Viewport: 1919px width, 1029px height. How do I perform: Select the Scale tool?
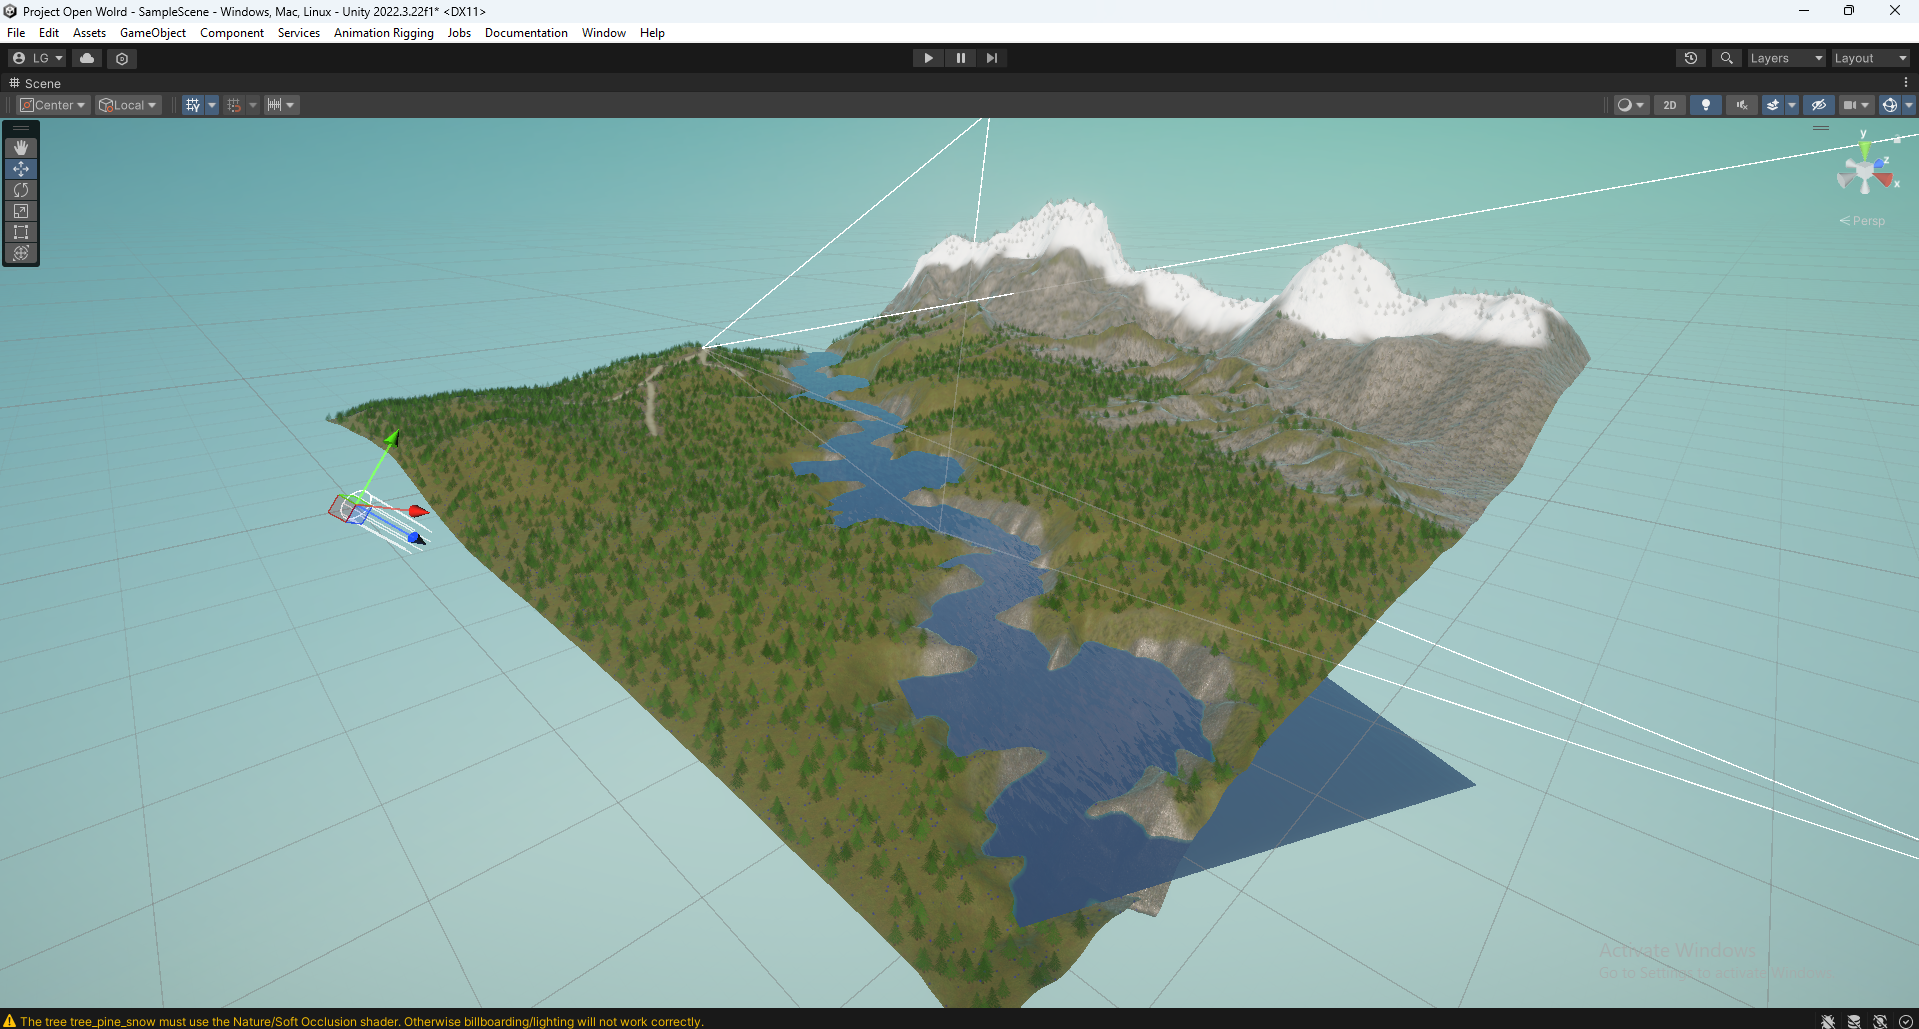pos(20,211)
